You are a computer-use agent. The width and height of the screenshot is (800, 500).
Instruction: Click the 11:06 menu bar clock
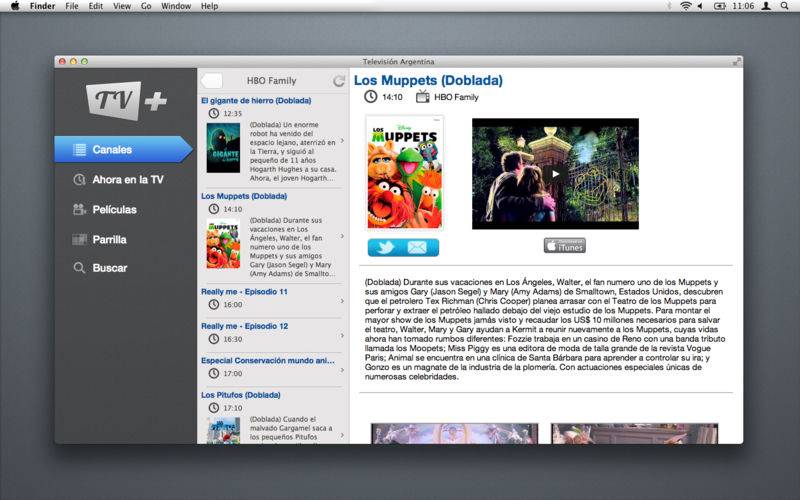pos(743,6)
